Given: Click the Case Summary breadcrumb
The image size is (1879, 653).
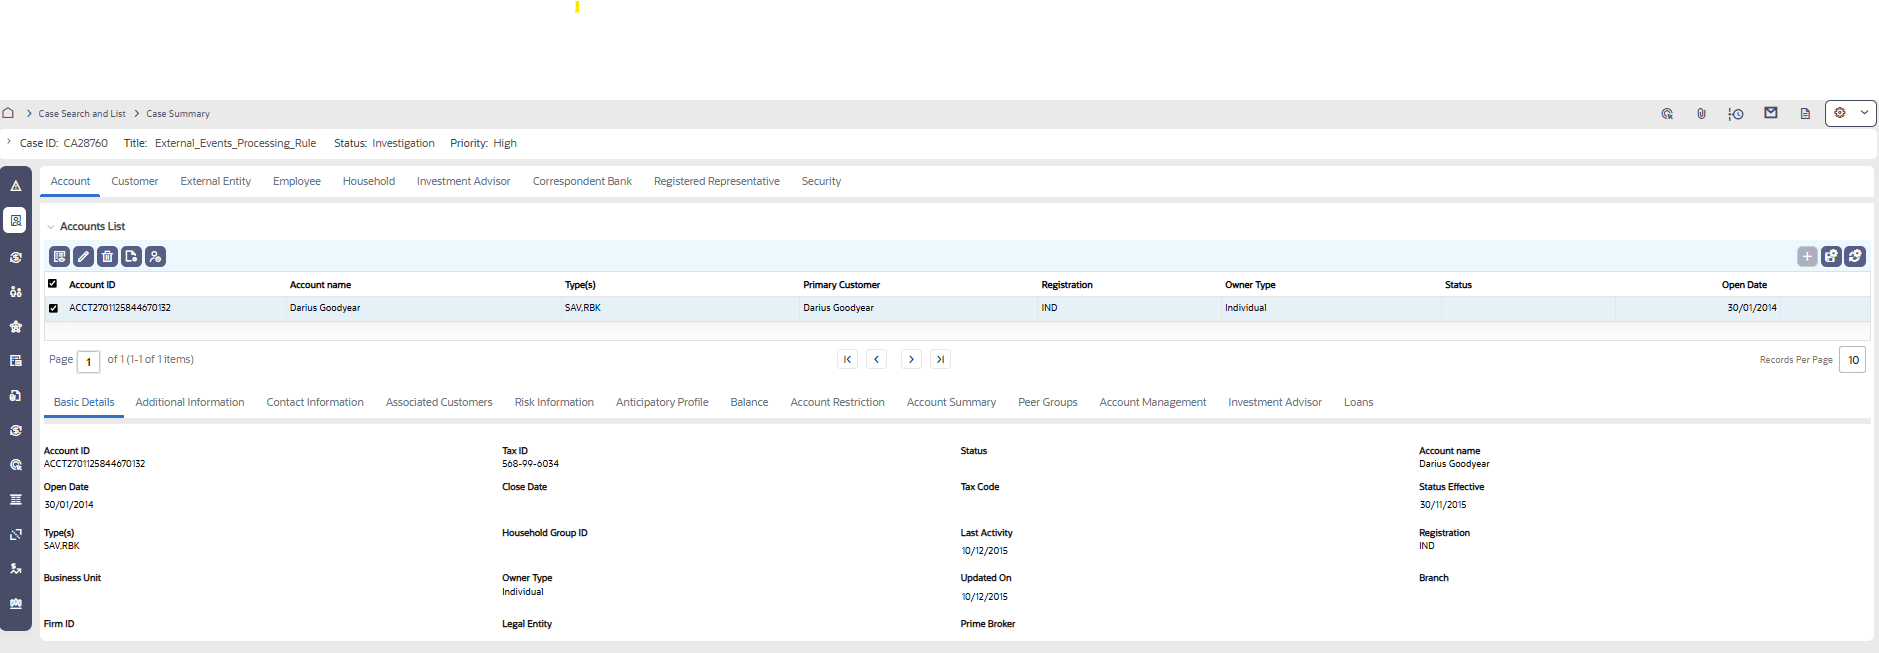Looking at the screenshot, I should (178, 114).
